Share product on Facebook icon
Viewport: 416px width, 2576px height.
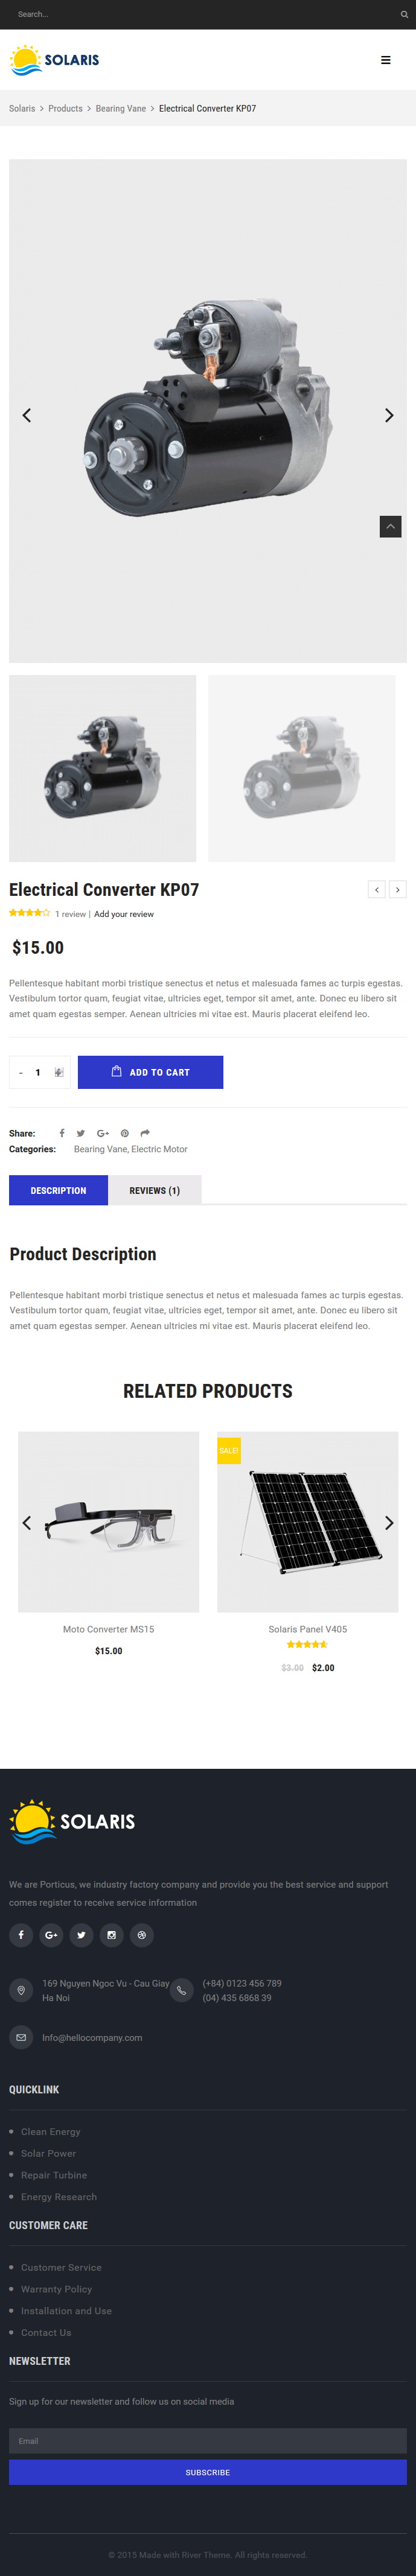[x=62, y=1133]
